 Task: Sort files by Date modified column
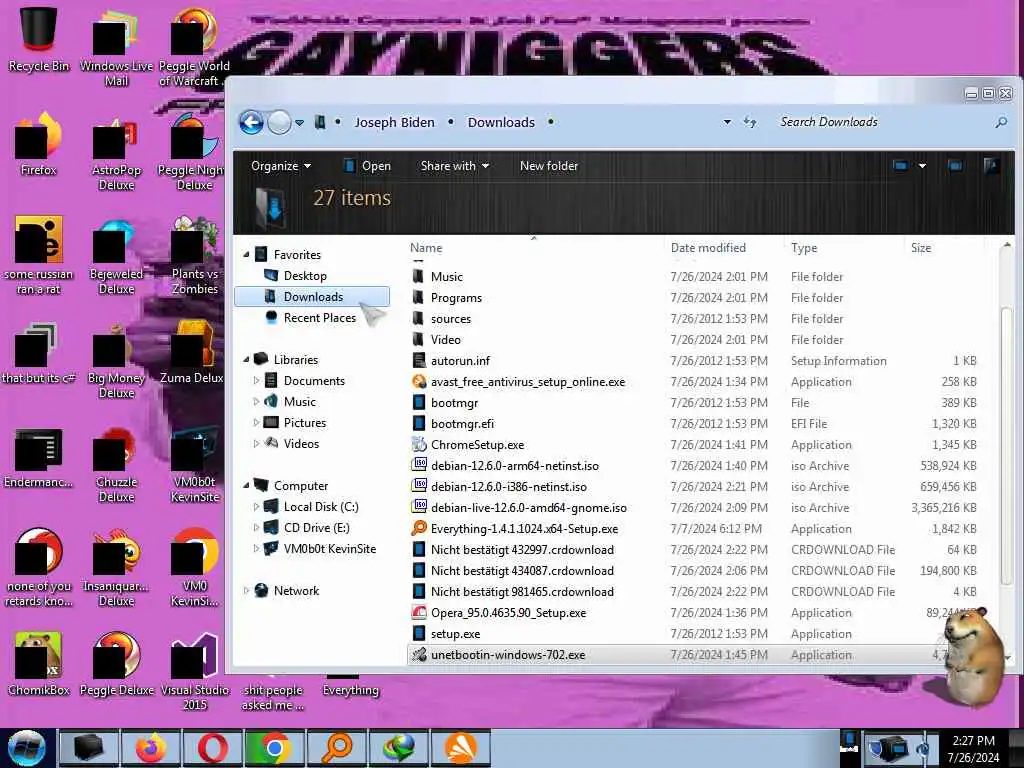click(x=708, y=248)
